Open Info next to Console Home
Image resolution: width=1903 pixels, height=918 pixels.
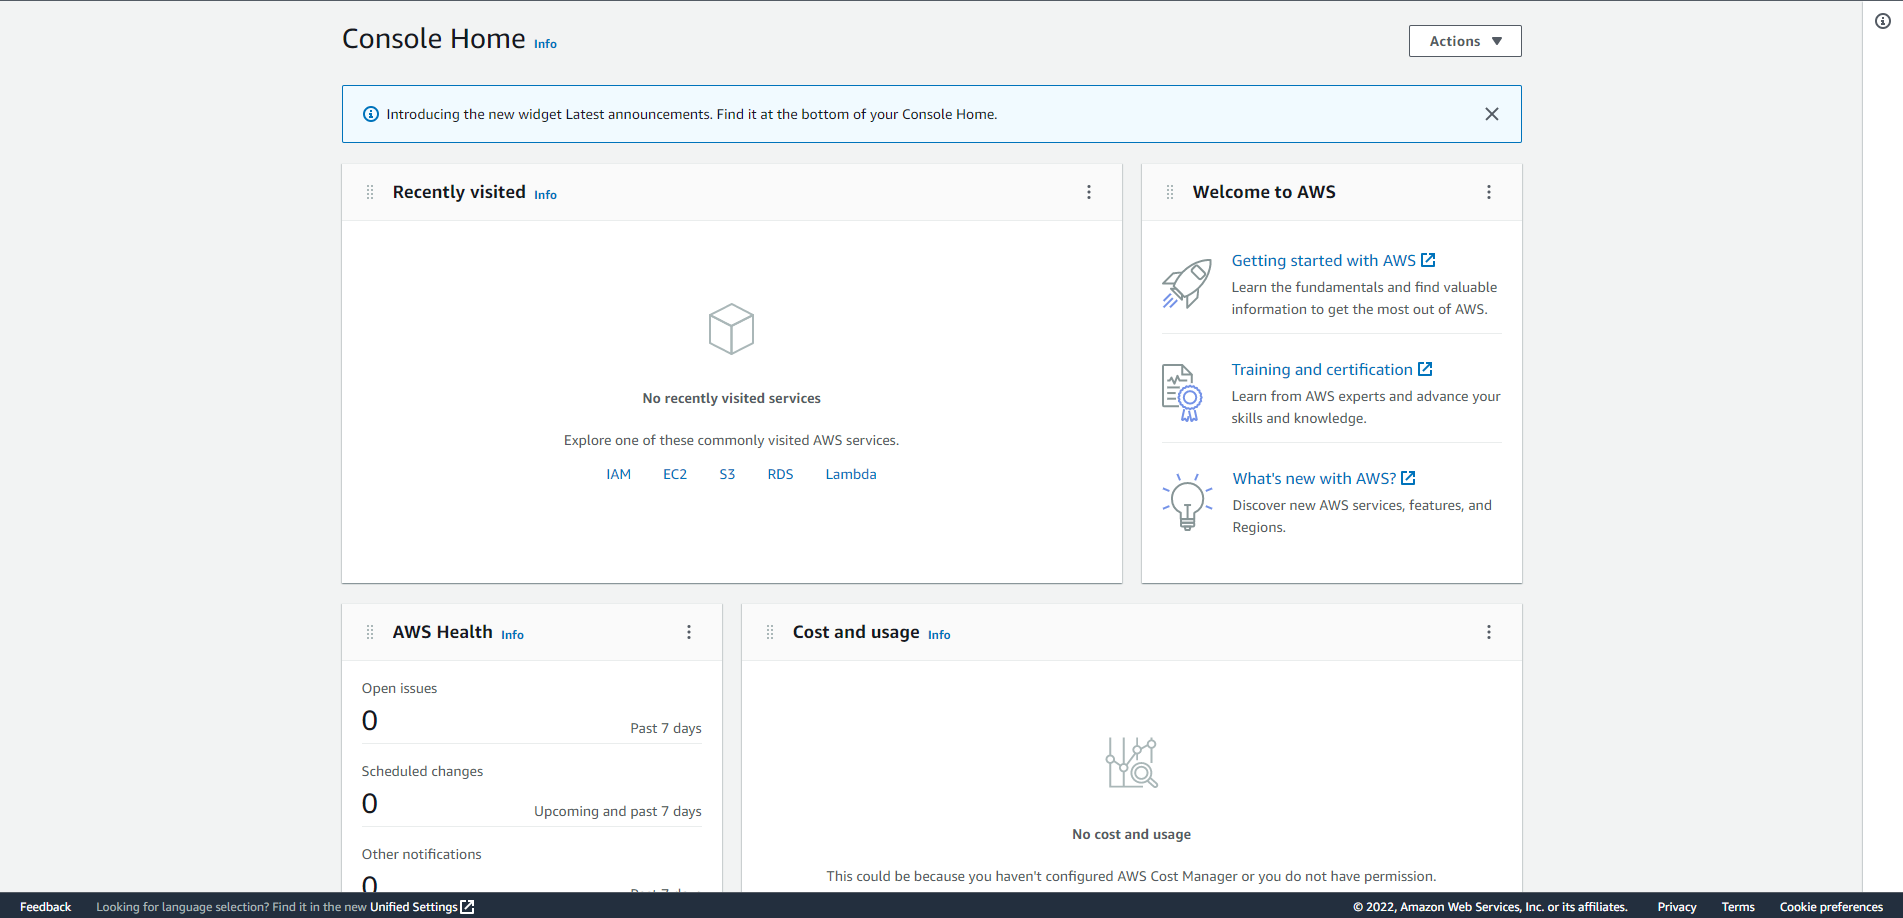pyautogui.click(x=545, y=44)
